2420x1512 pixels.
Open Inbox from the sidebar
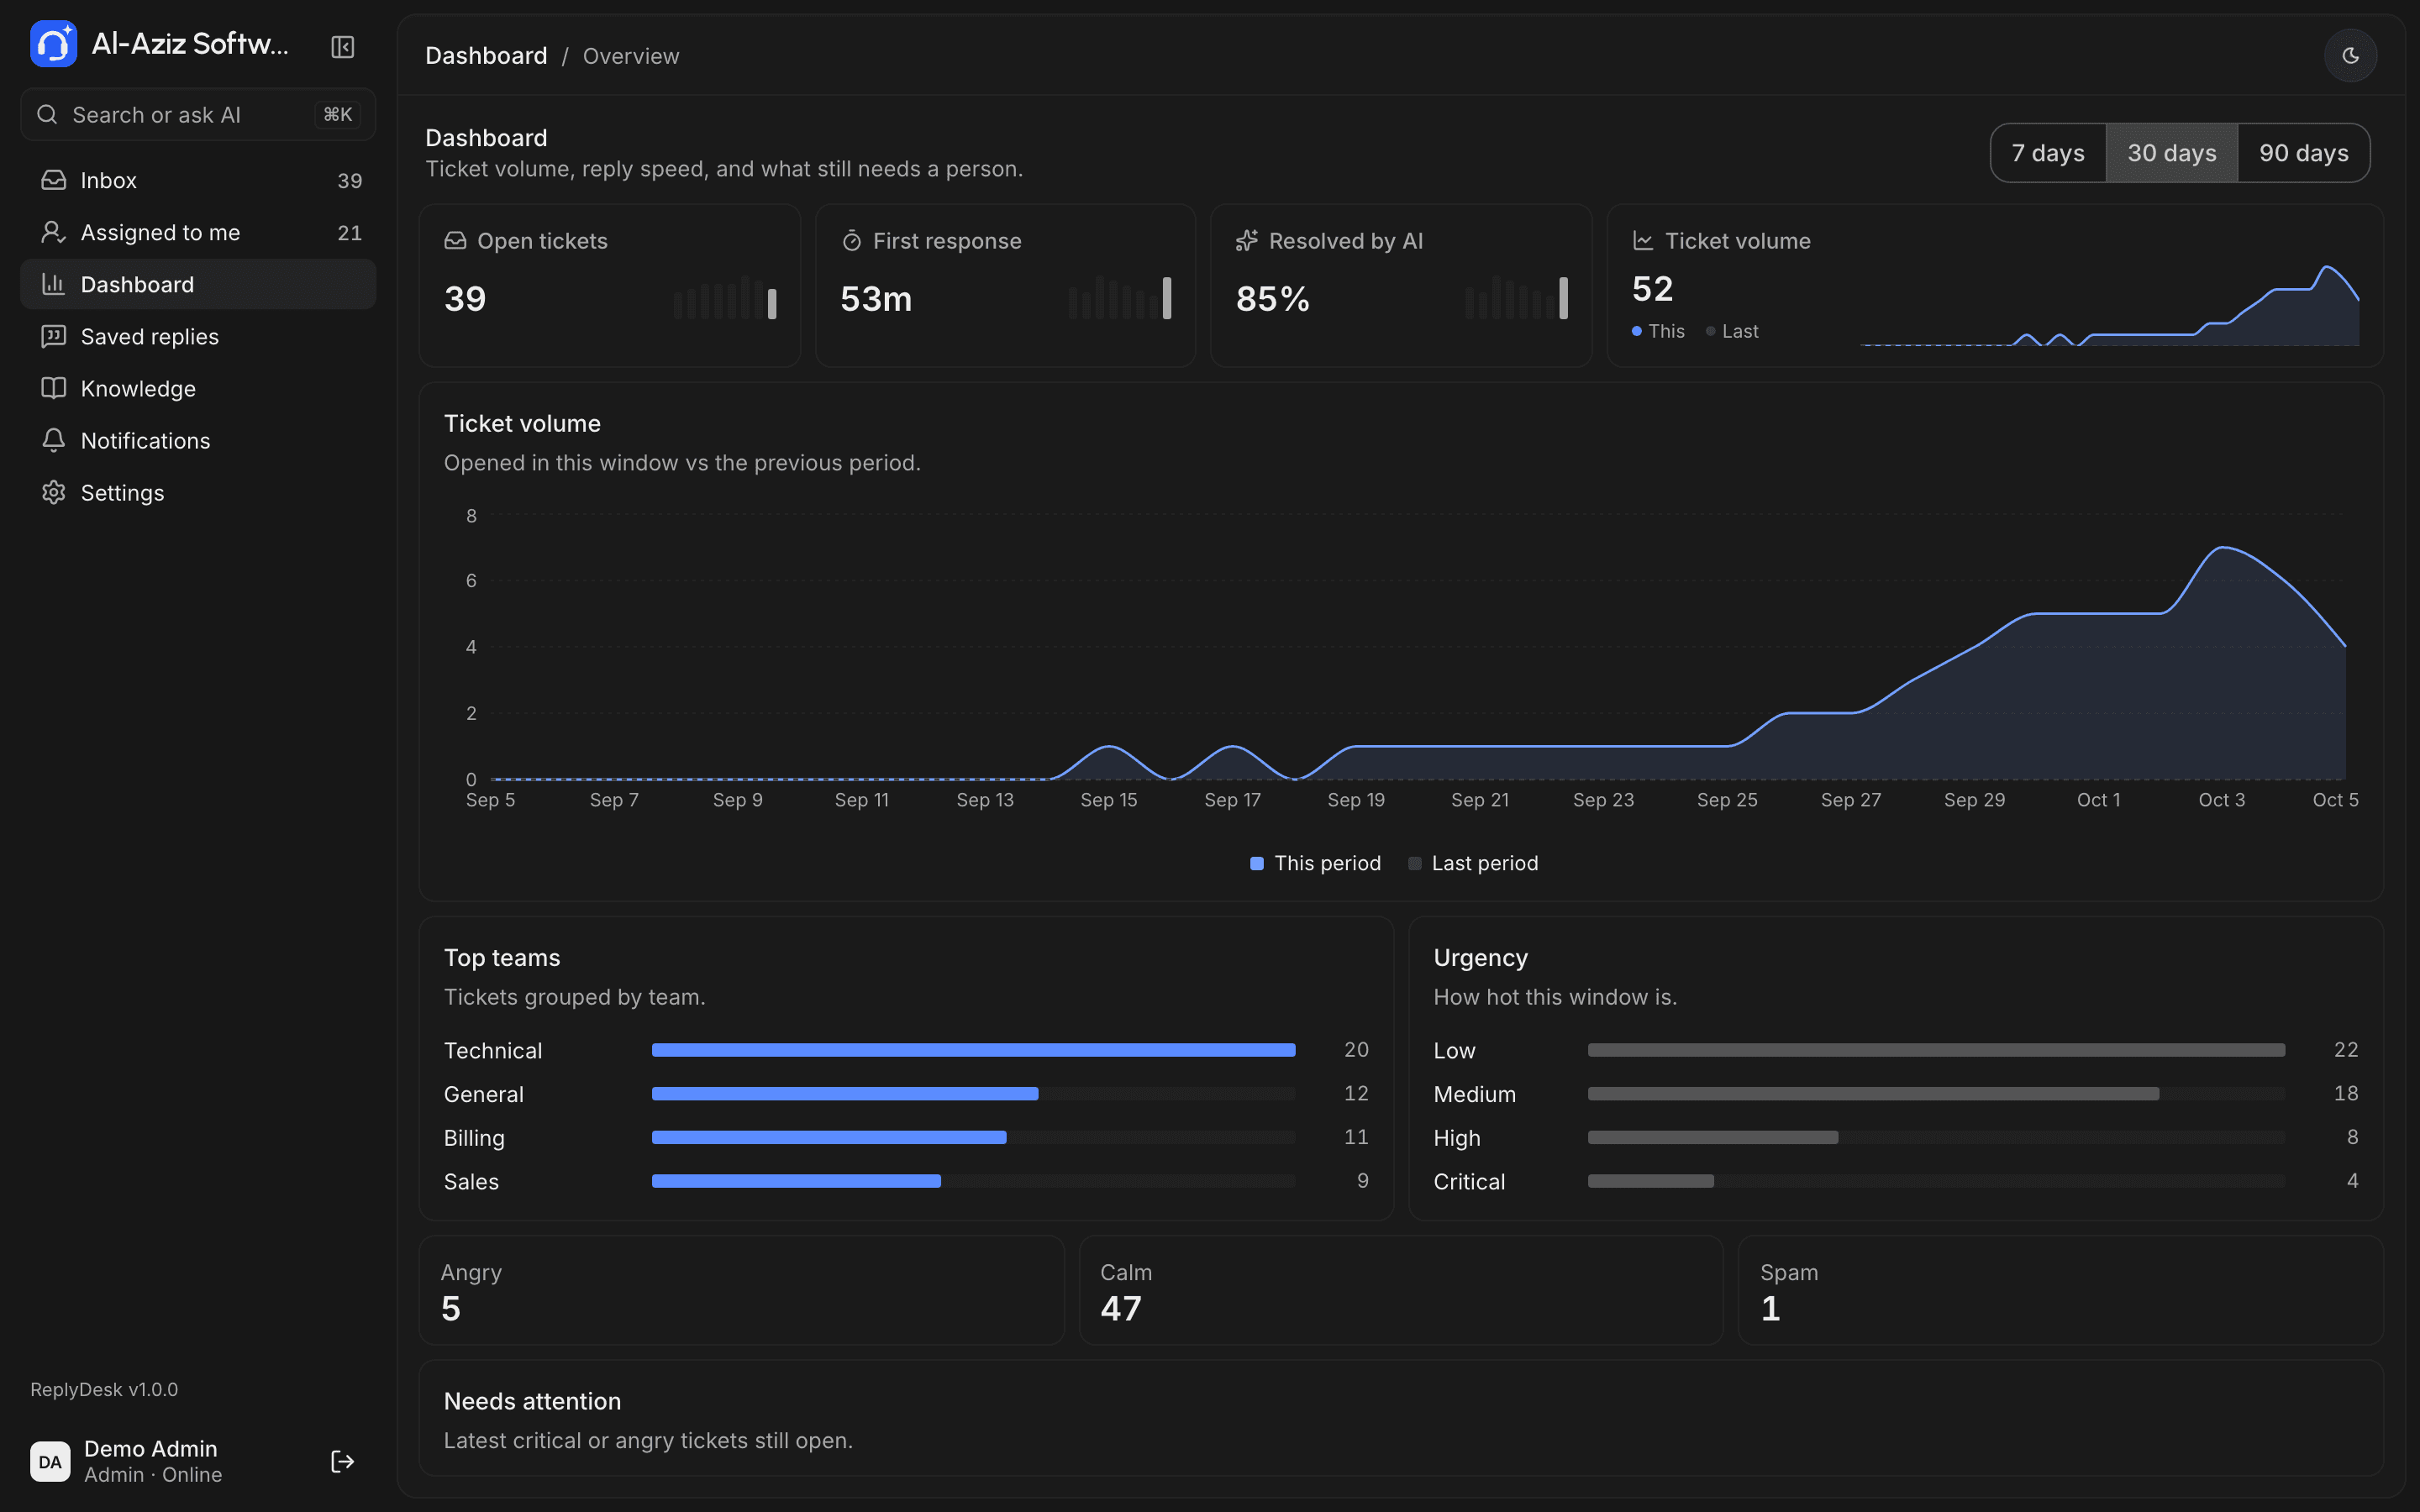pos(198,180)
